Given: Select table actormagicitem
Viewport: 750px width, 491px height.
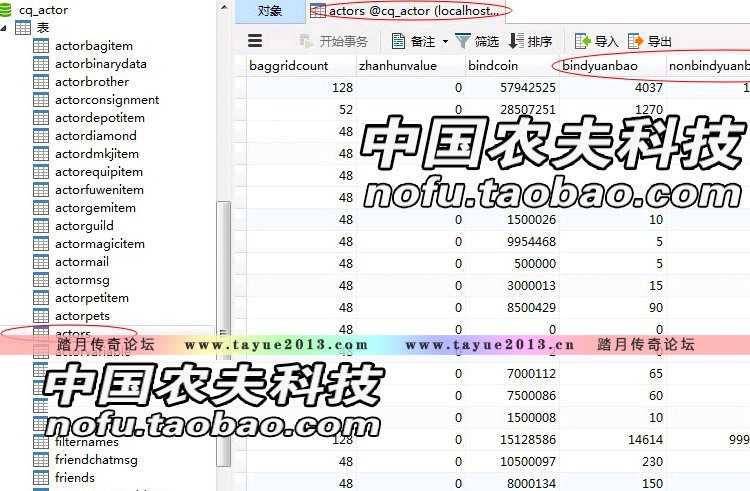Looking at the screenshot, I should pos(99,244).
